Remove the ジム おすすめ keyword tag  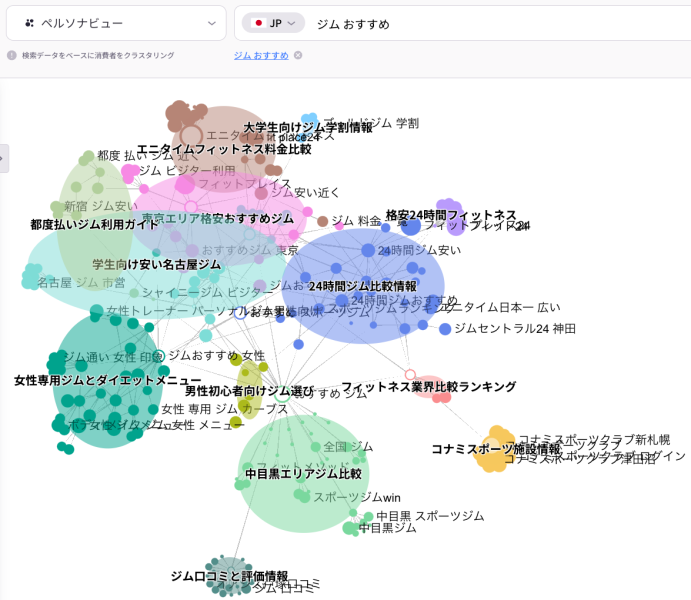[298, 55]
